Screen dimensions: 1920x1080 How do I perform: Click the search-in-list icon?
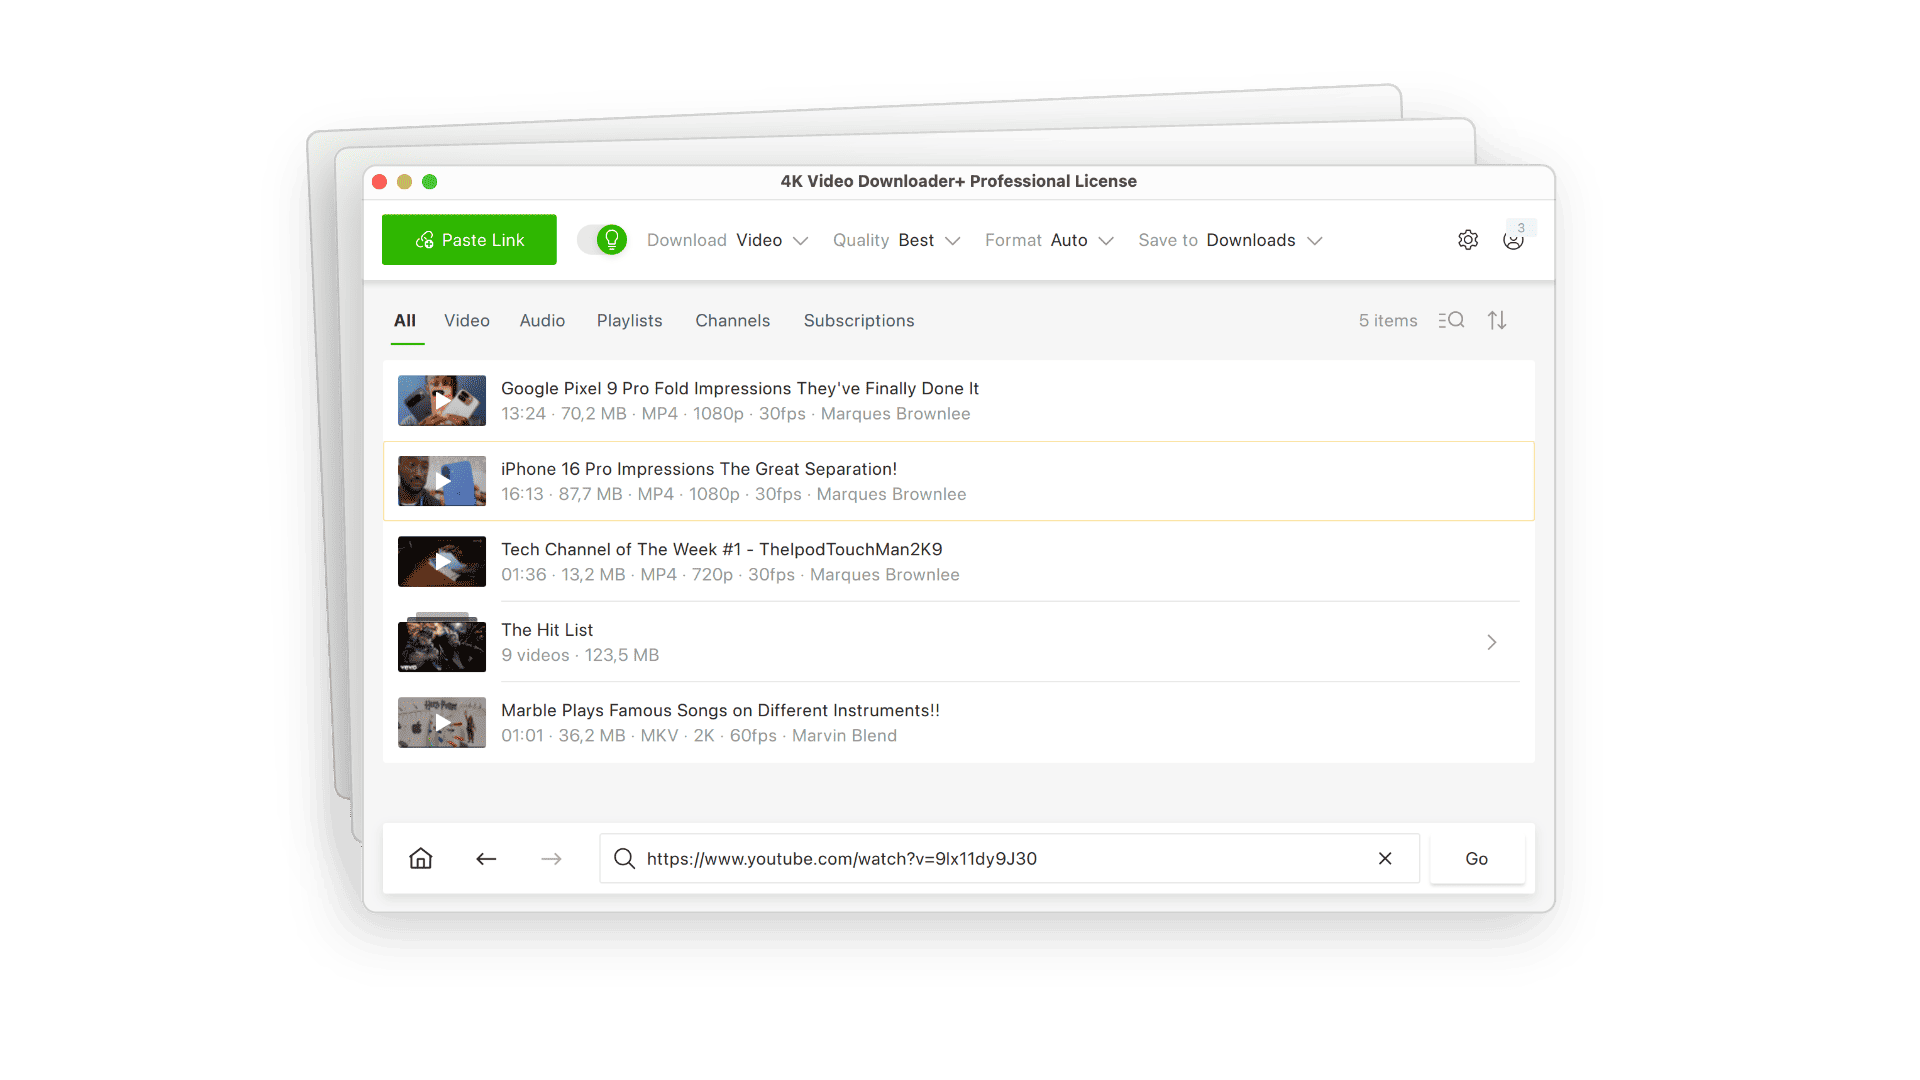tap(1451, 320)
